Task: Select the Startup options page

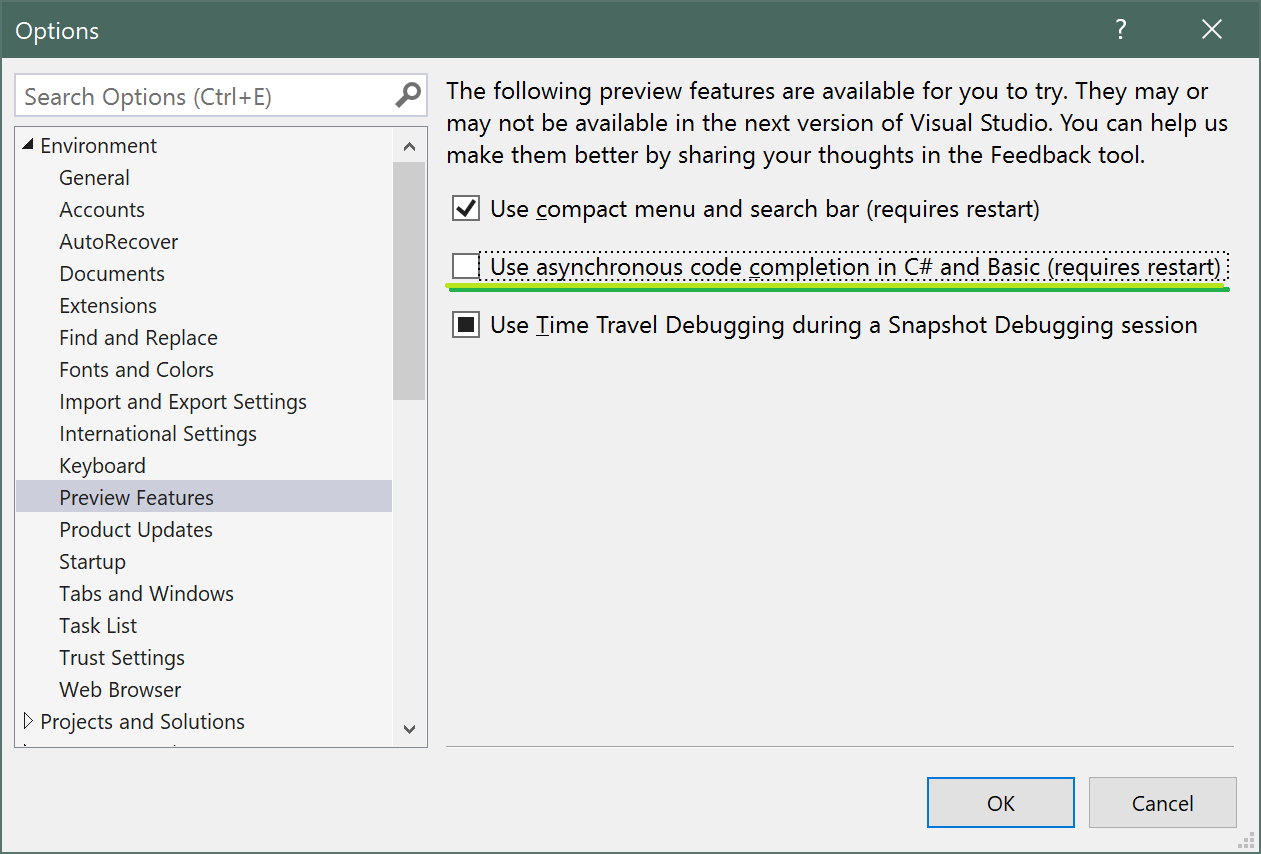Action: (x=93, y=562)
